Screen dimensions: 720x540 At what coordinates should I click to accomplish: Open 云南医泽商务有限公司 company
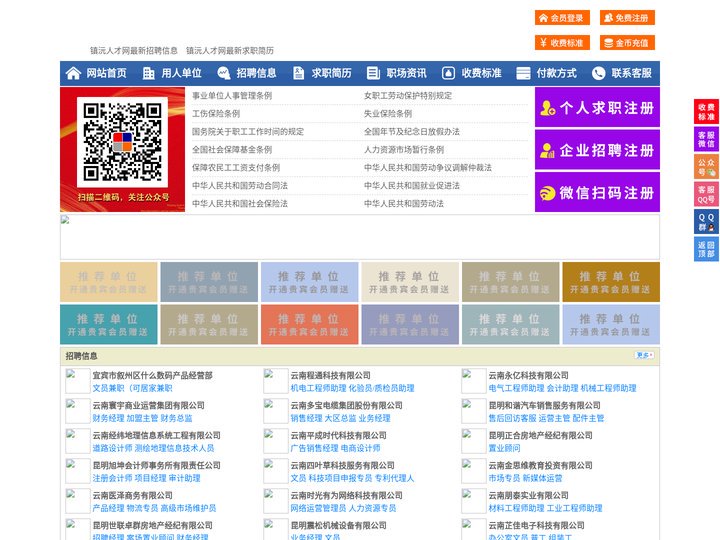[x=133, y=495]
